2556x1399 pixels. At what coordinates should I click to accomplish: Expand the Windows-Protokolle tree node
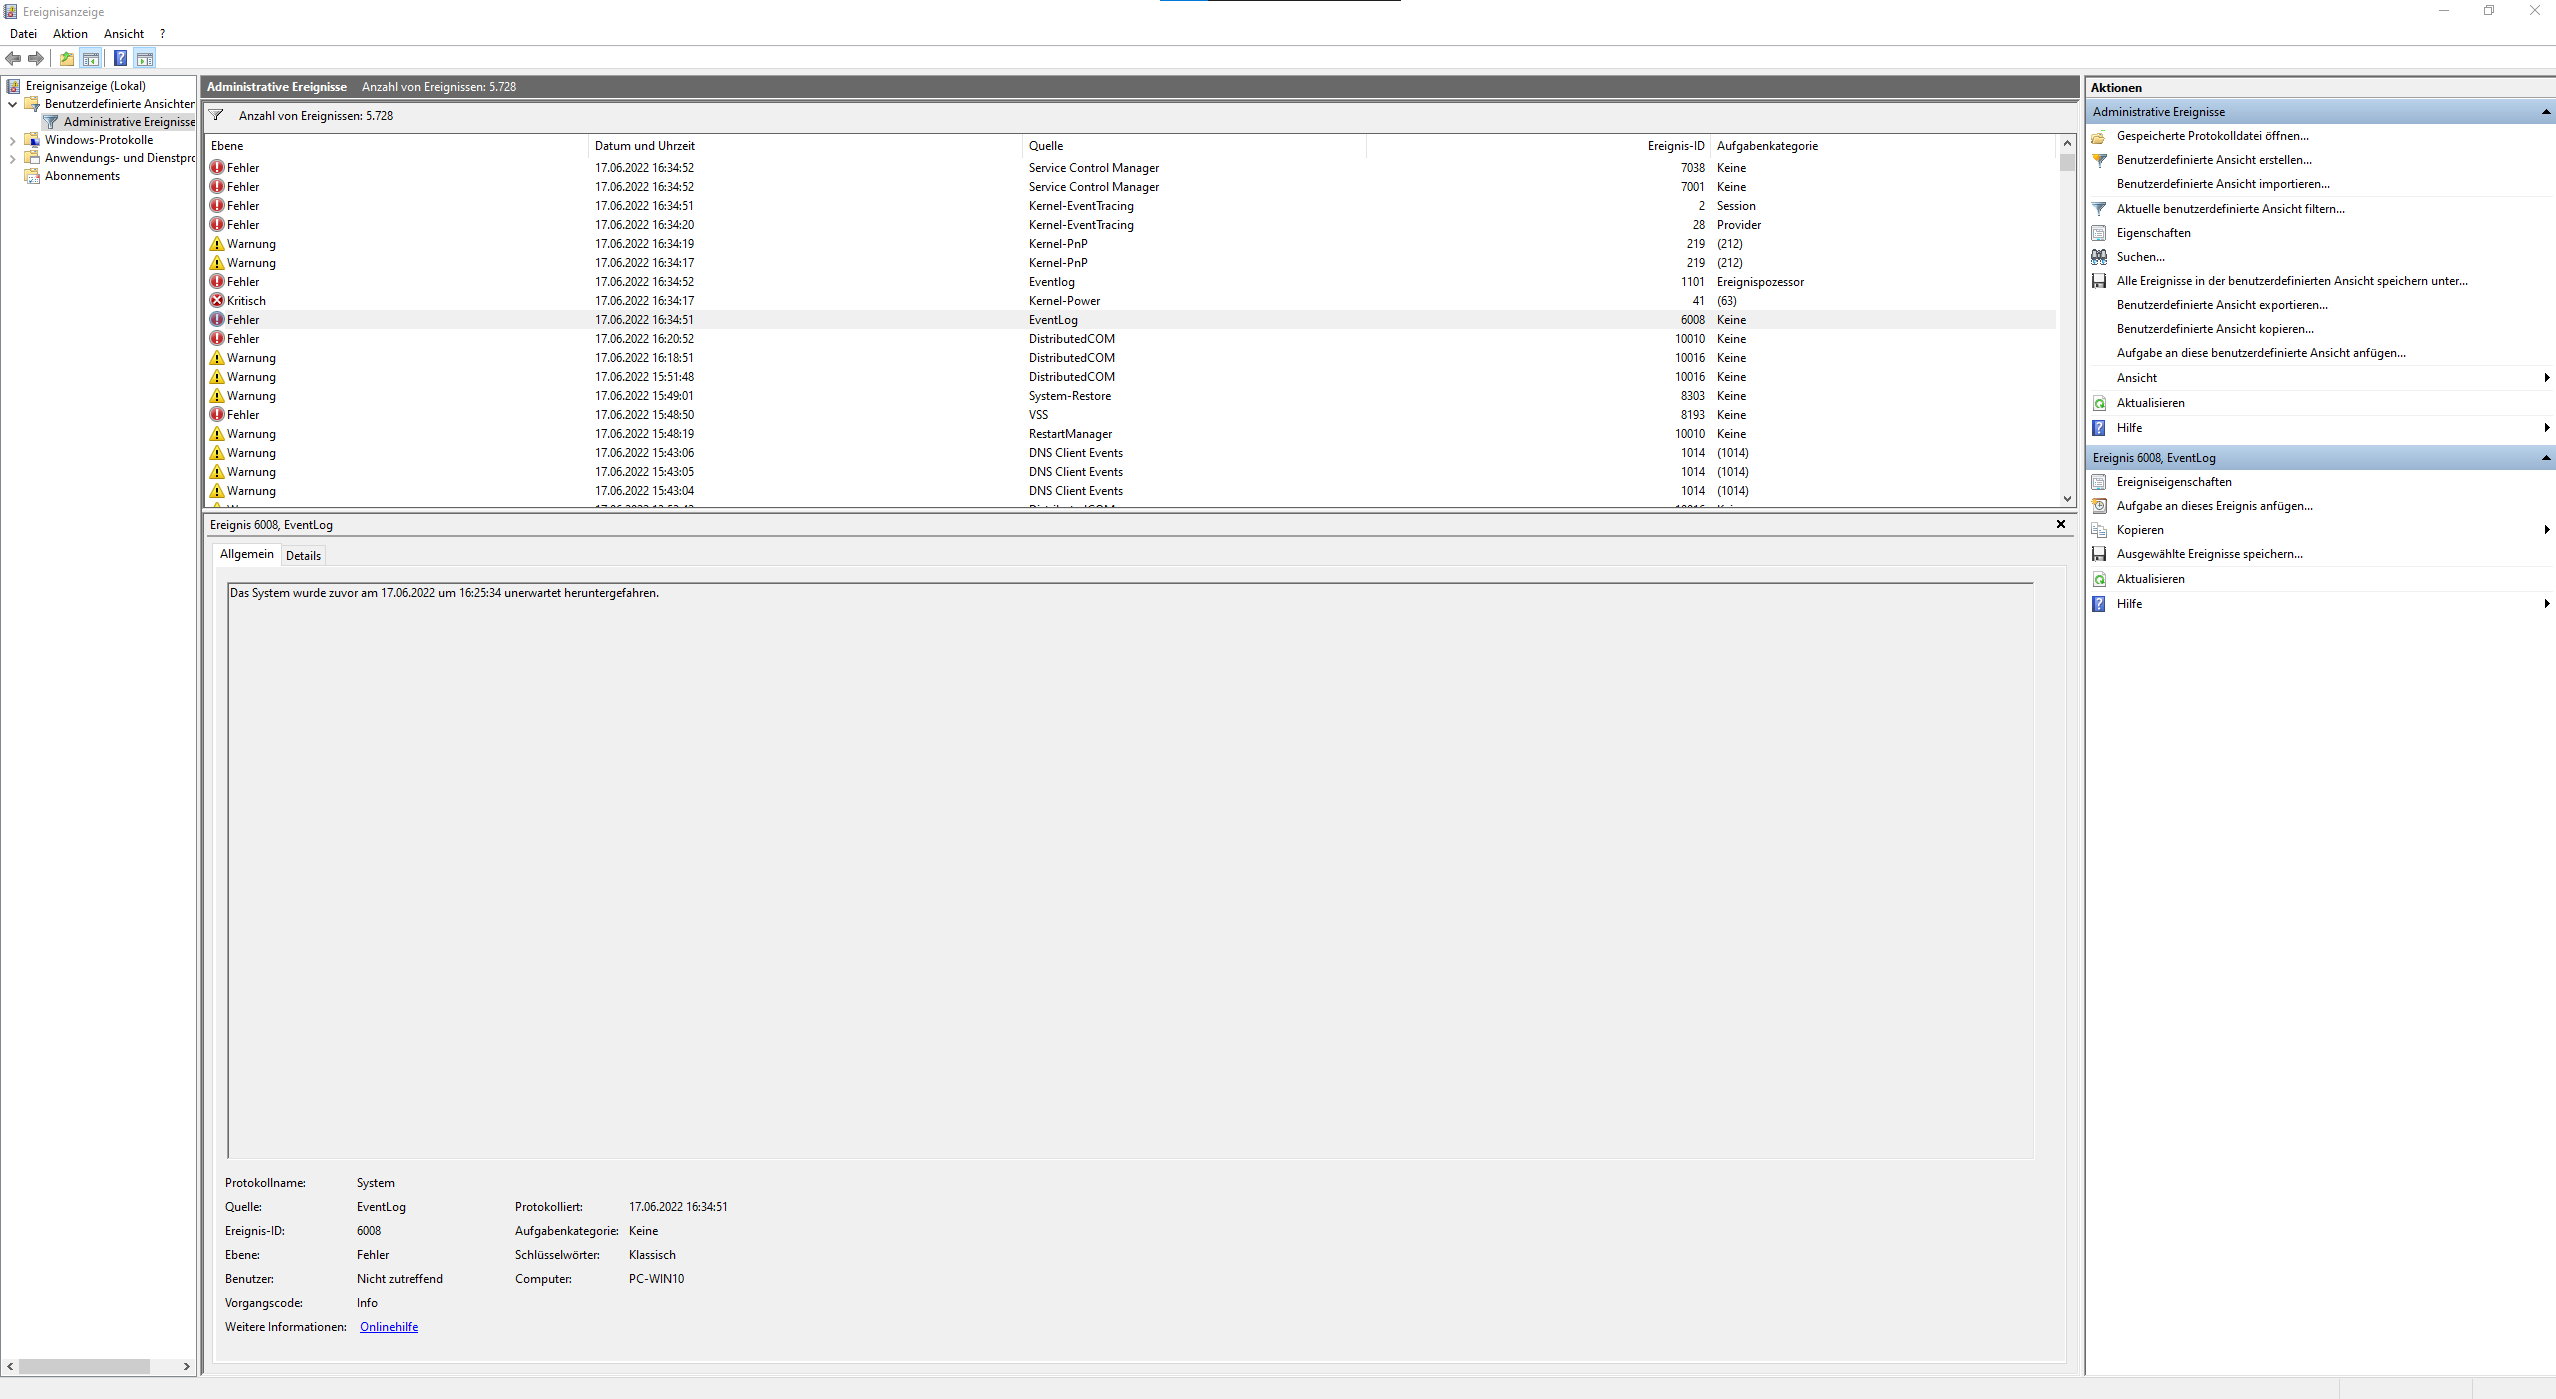(x=12, y=140)
